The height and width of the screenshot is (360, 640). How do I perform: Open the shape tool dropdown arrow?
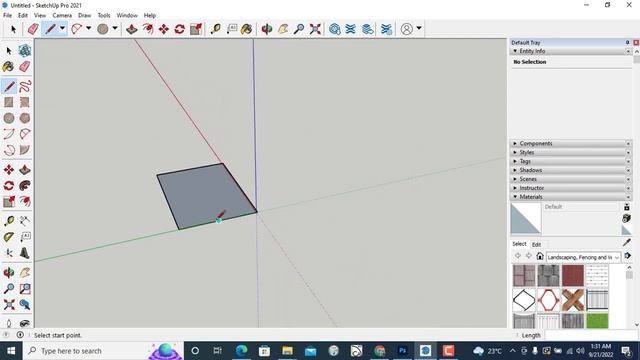click(115, 29)
